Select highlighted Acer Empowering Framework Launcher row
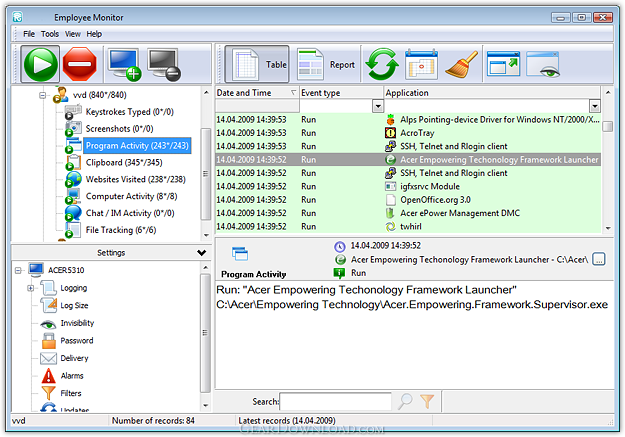The width and height of the screenshot is (625, 437). pyautogui.click(x=408, y=159)
